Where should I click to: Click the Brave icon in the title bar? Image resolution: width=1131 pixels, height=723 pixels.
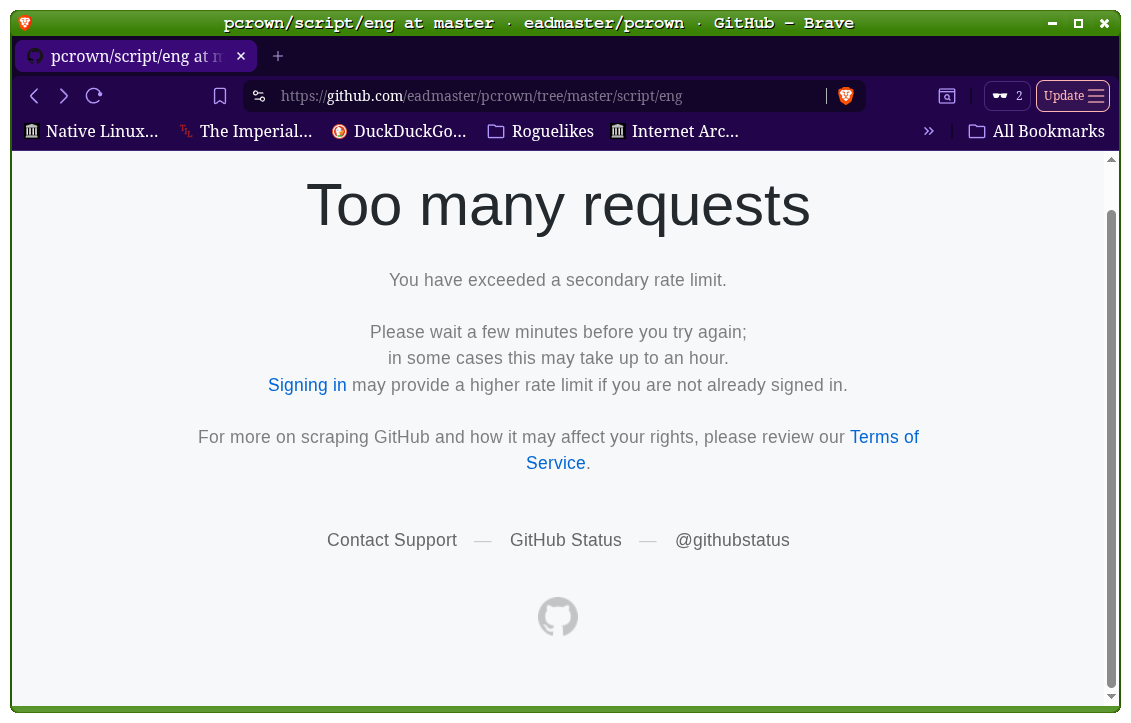point(25,23)
